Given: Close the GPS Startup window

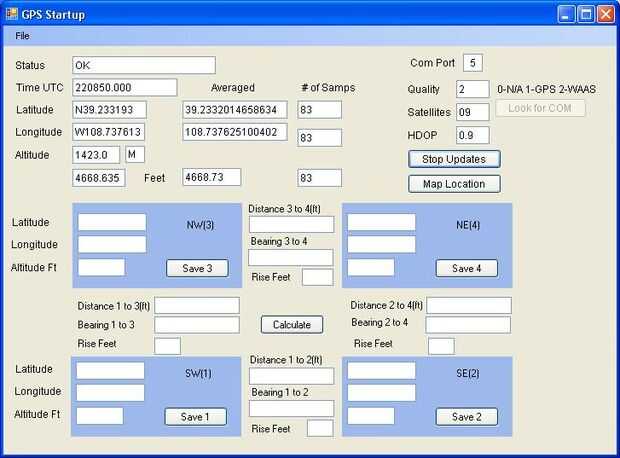Looking at the screenshot, I should (606, 15).
